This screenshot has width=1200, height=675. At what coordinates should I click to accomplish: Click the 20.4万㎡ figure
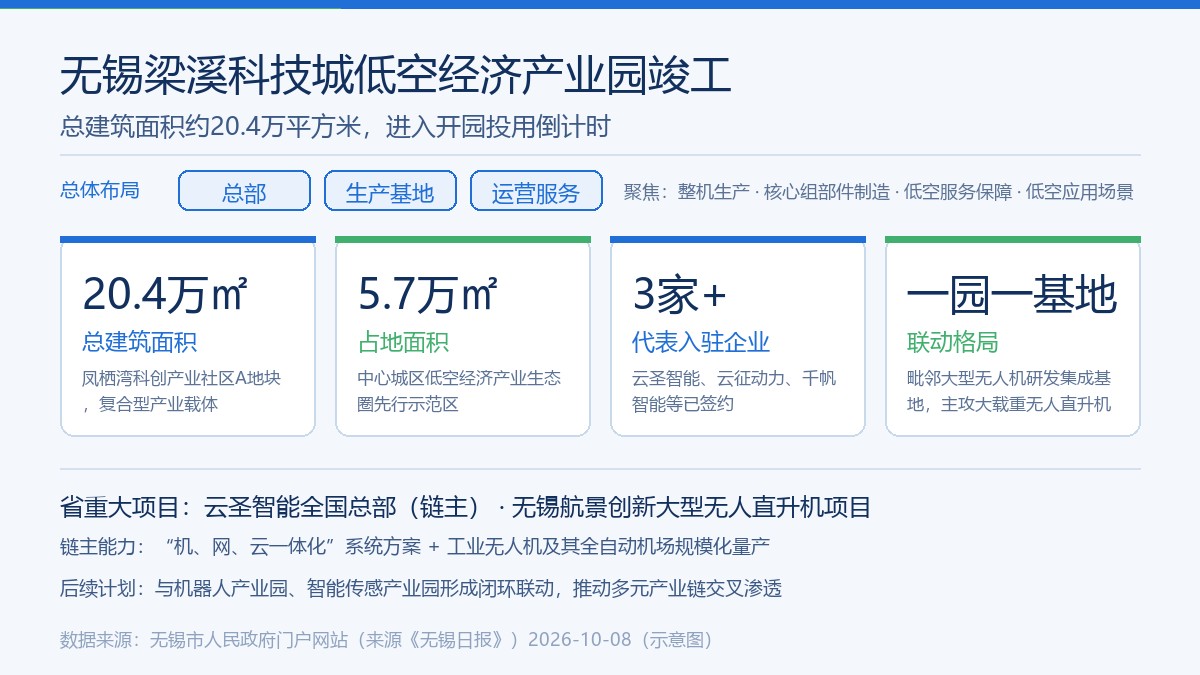point(165,294)
